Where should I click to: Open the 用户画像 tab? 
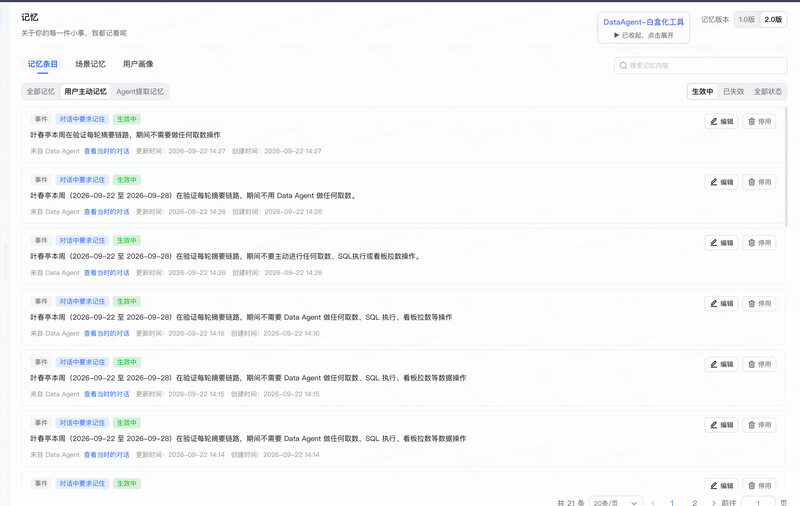coord(138,64)
